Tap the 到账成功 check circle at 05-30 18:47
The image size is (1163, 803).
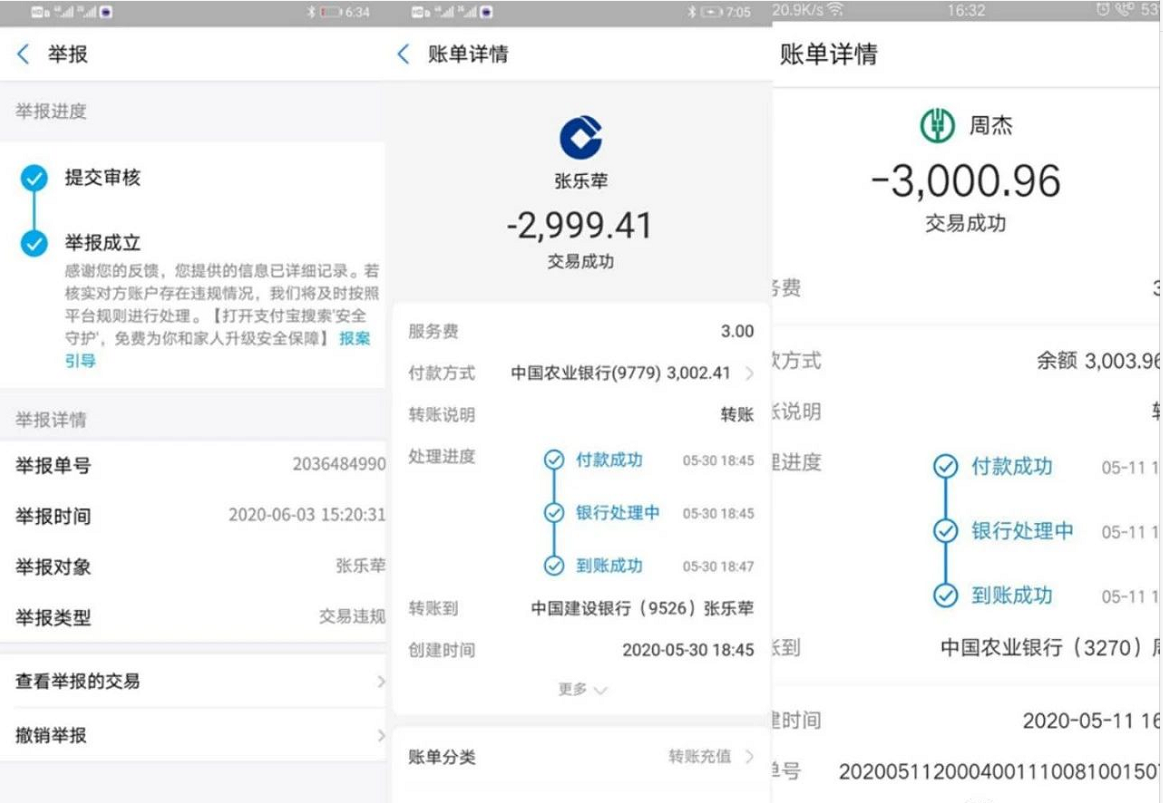pyautogui.click(x=554, y=566)
